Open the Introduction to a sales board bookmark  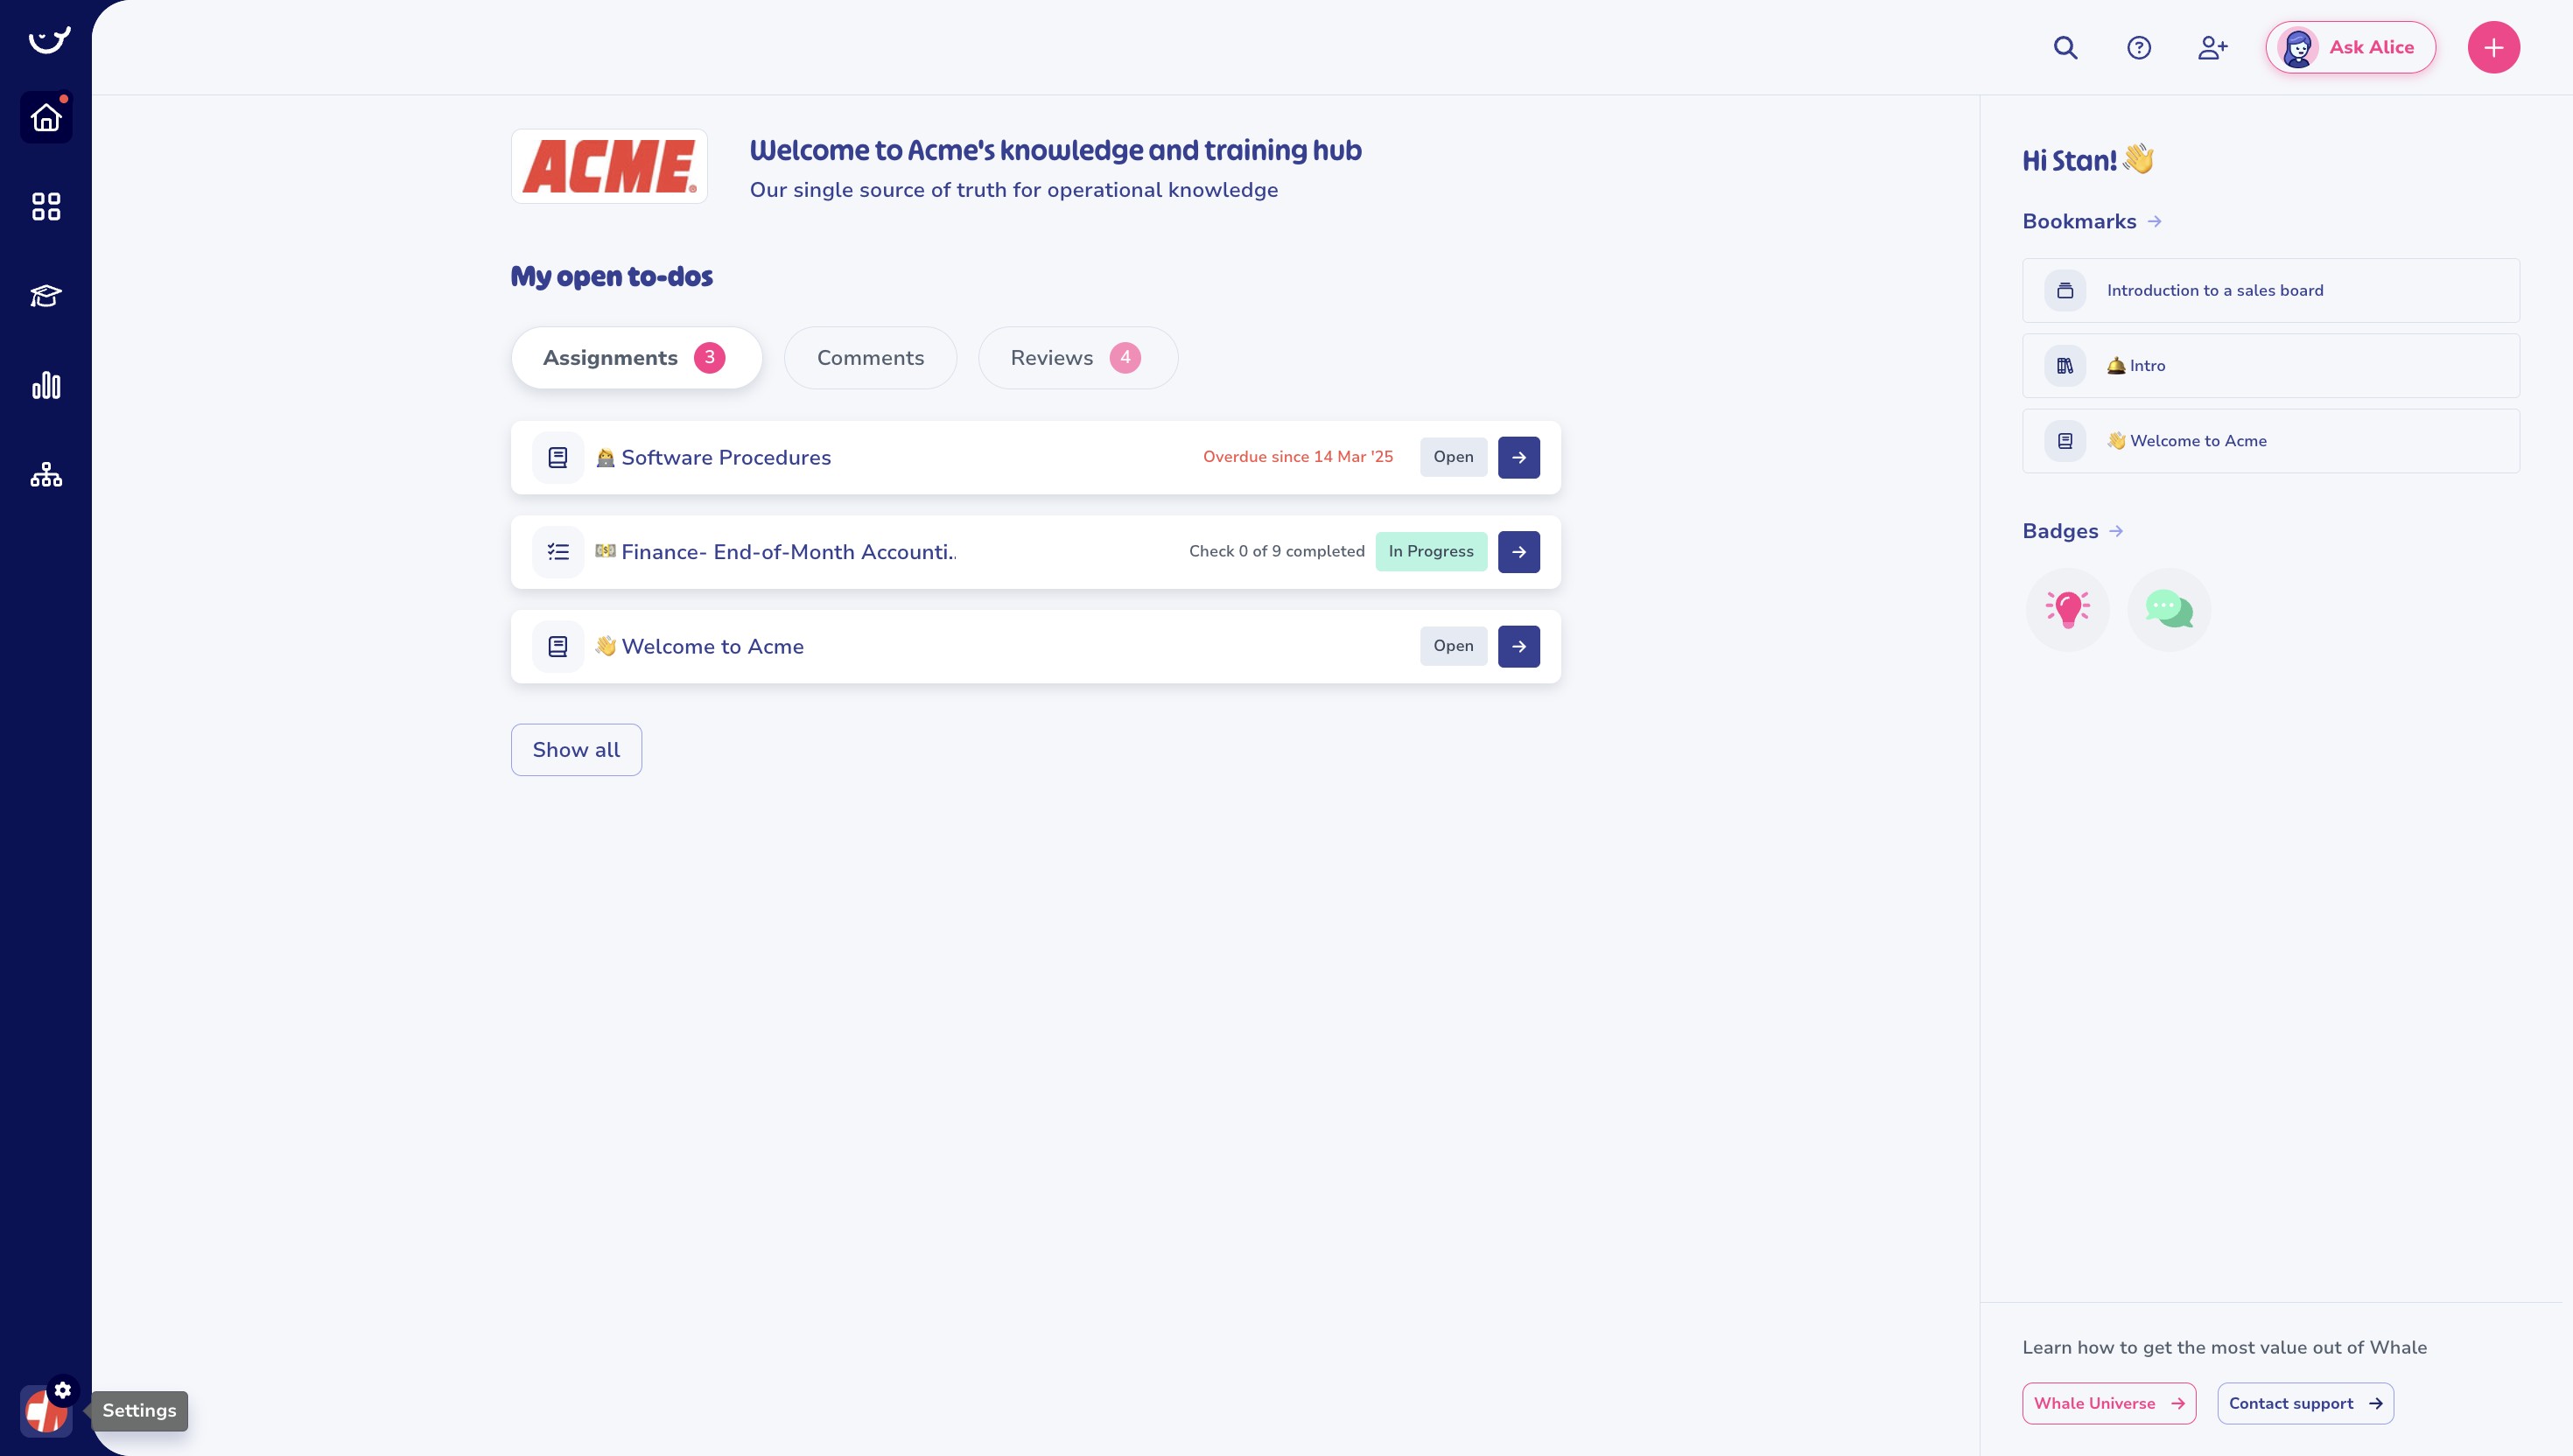(x=2270, y=290)
